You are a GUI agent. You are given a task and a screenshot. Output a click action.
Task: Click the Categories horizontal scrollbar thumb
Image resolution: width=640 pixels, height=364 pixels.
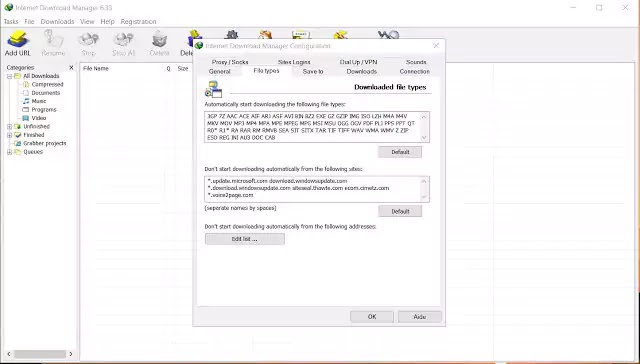(40, 354)
